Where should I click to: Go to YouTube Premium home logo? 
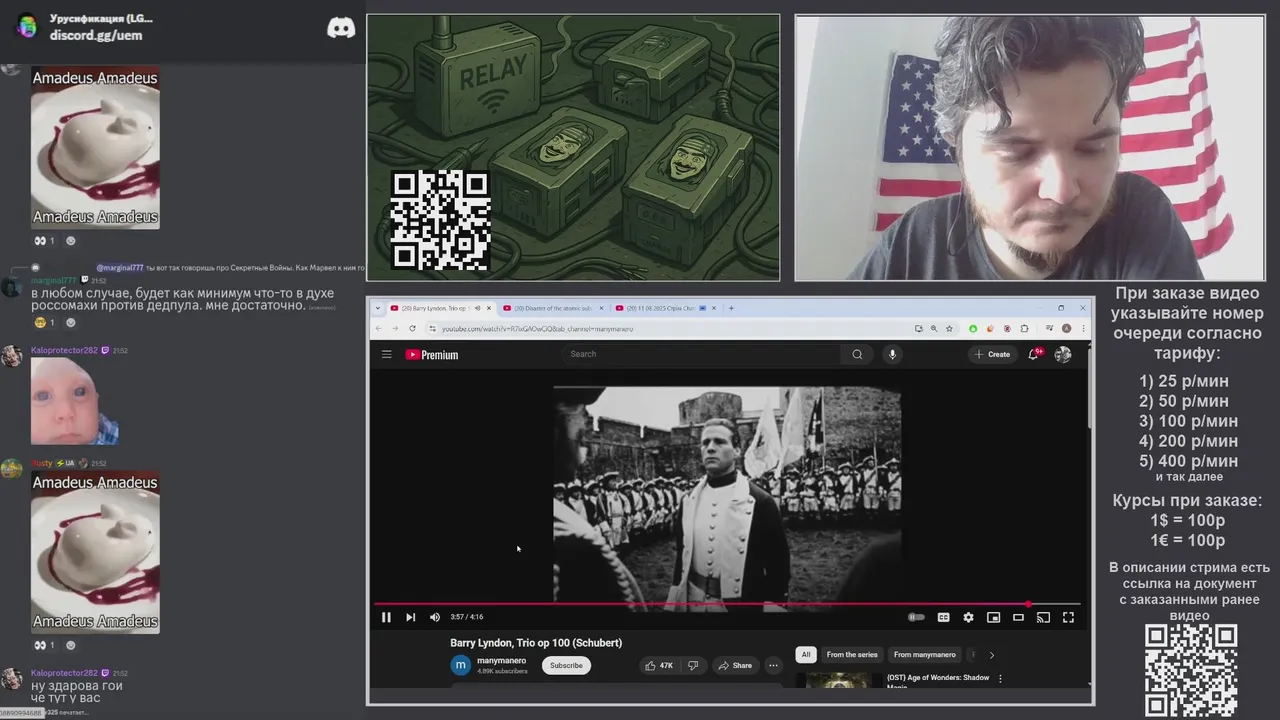tap(432, 355)
